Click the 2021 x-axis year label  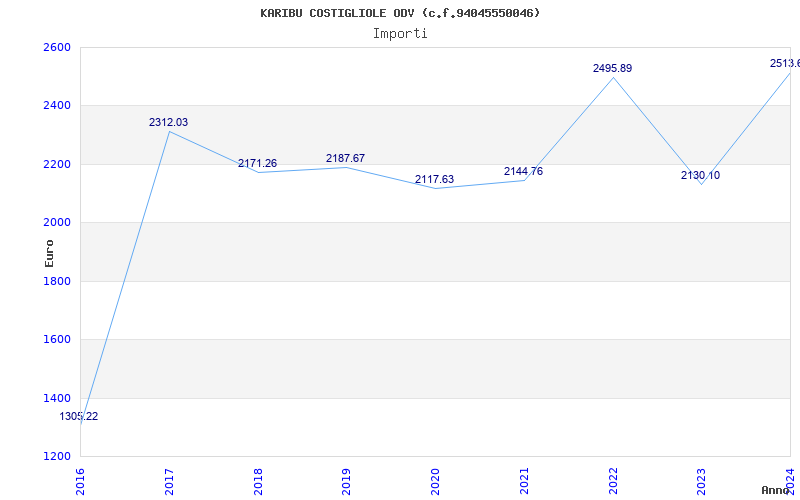(524, 482)
